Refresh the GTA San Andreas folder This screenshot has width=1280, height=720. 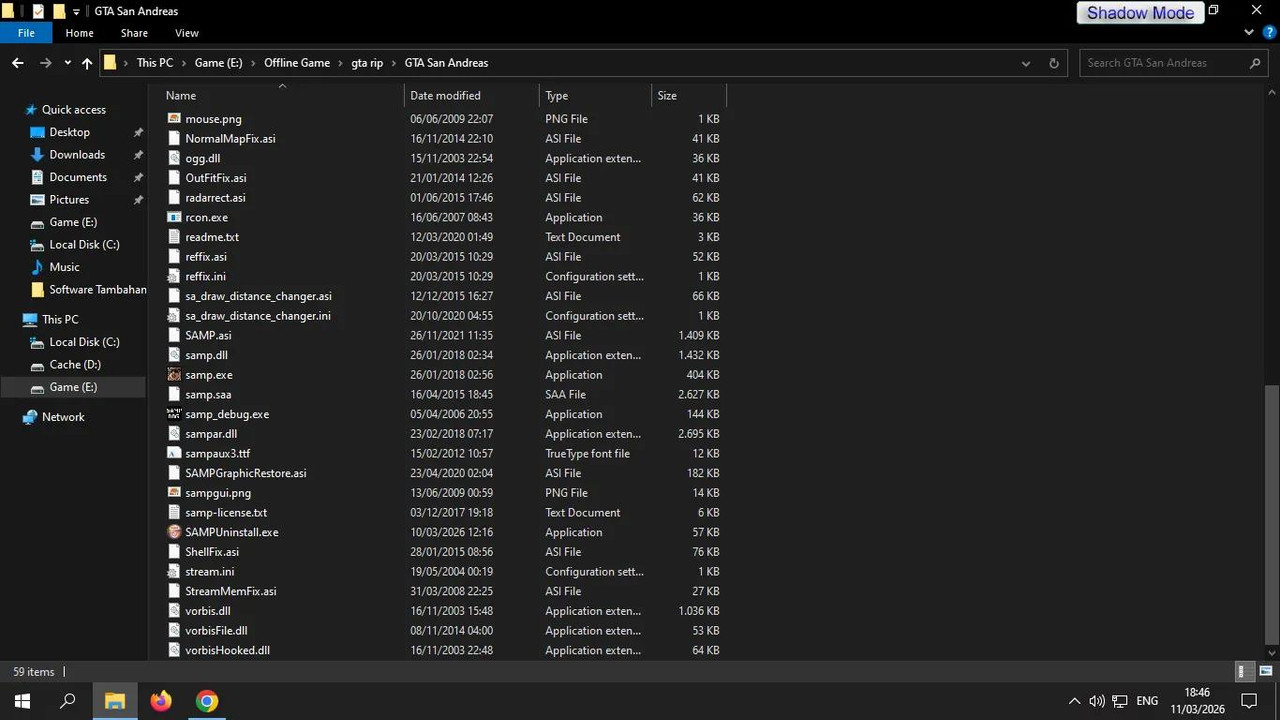[1053, 63]
